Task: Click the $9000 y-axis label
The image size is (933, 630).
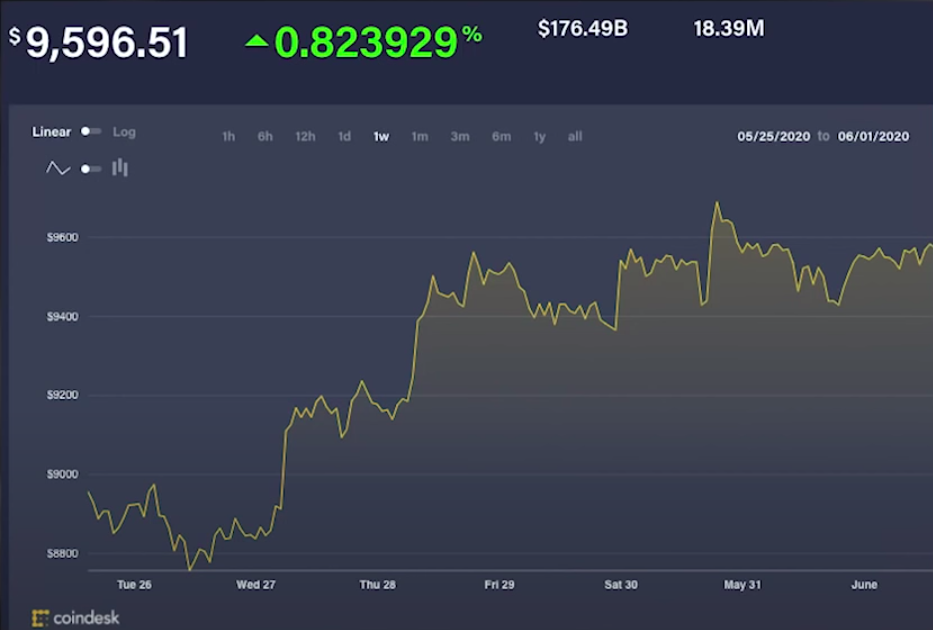Action: click(62, 474)
